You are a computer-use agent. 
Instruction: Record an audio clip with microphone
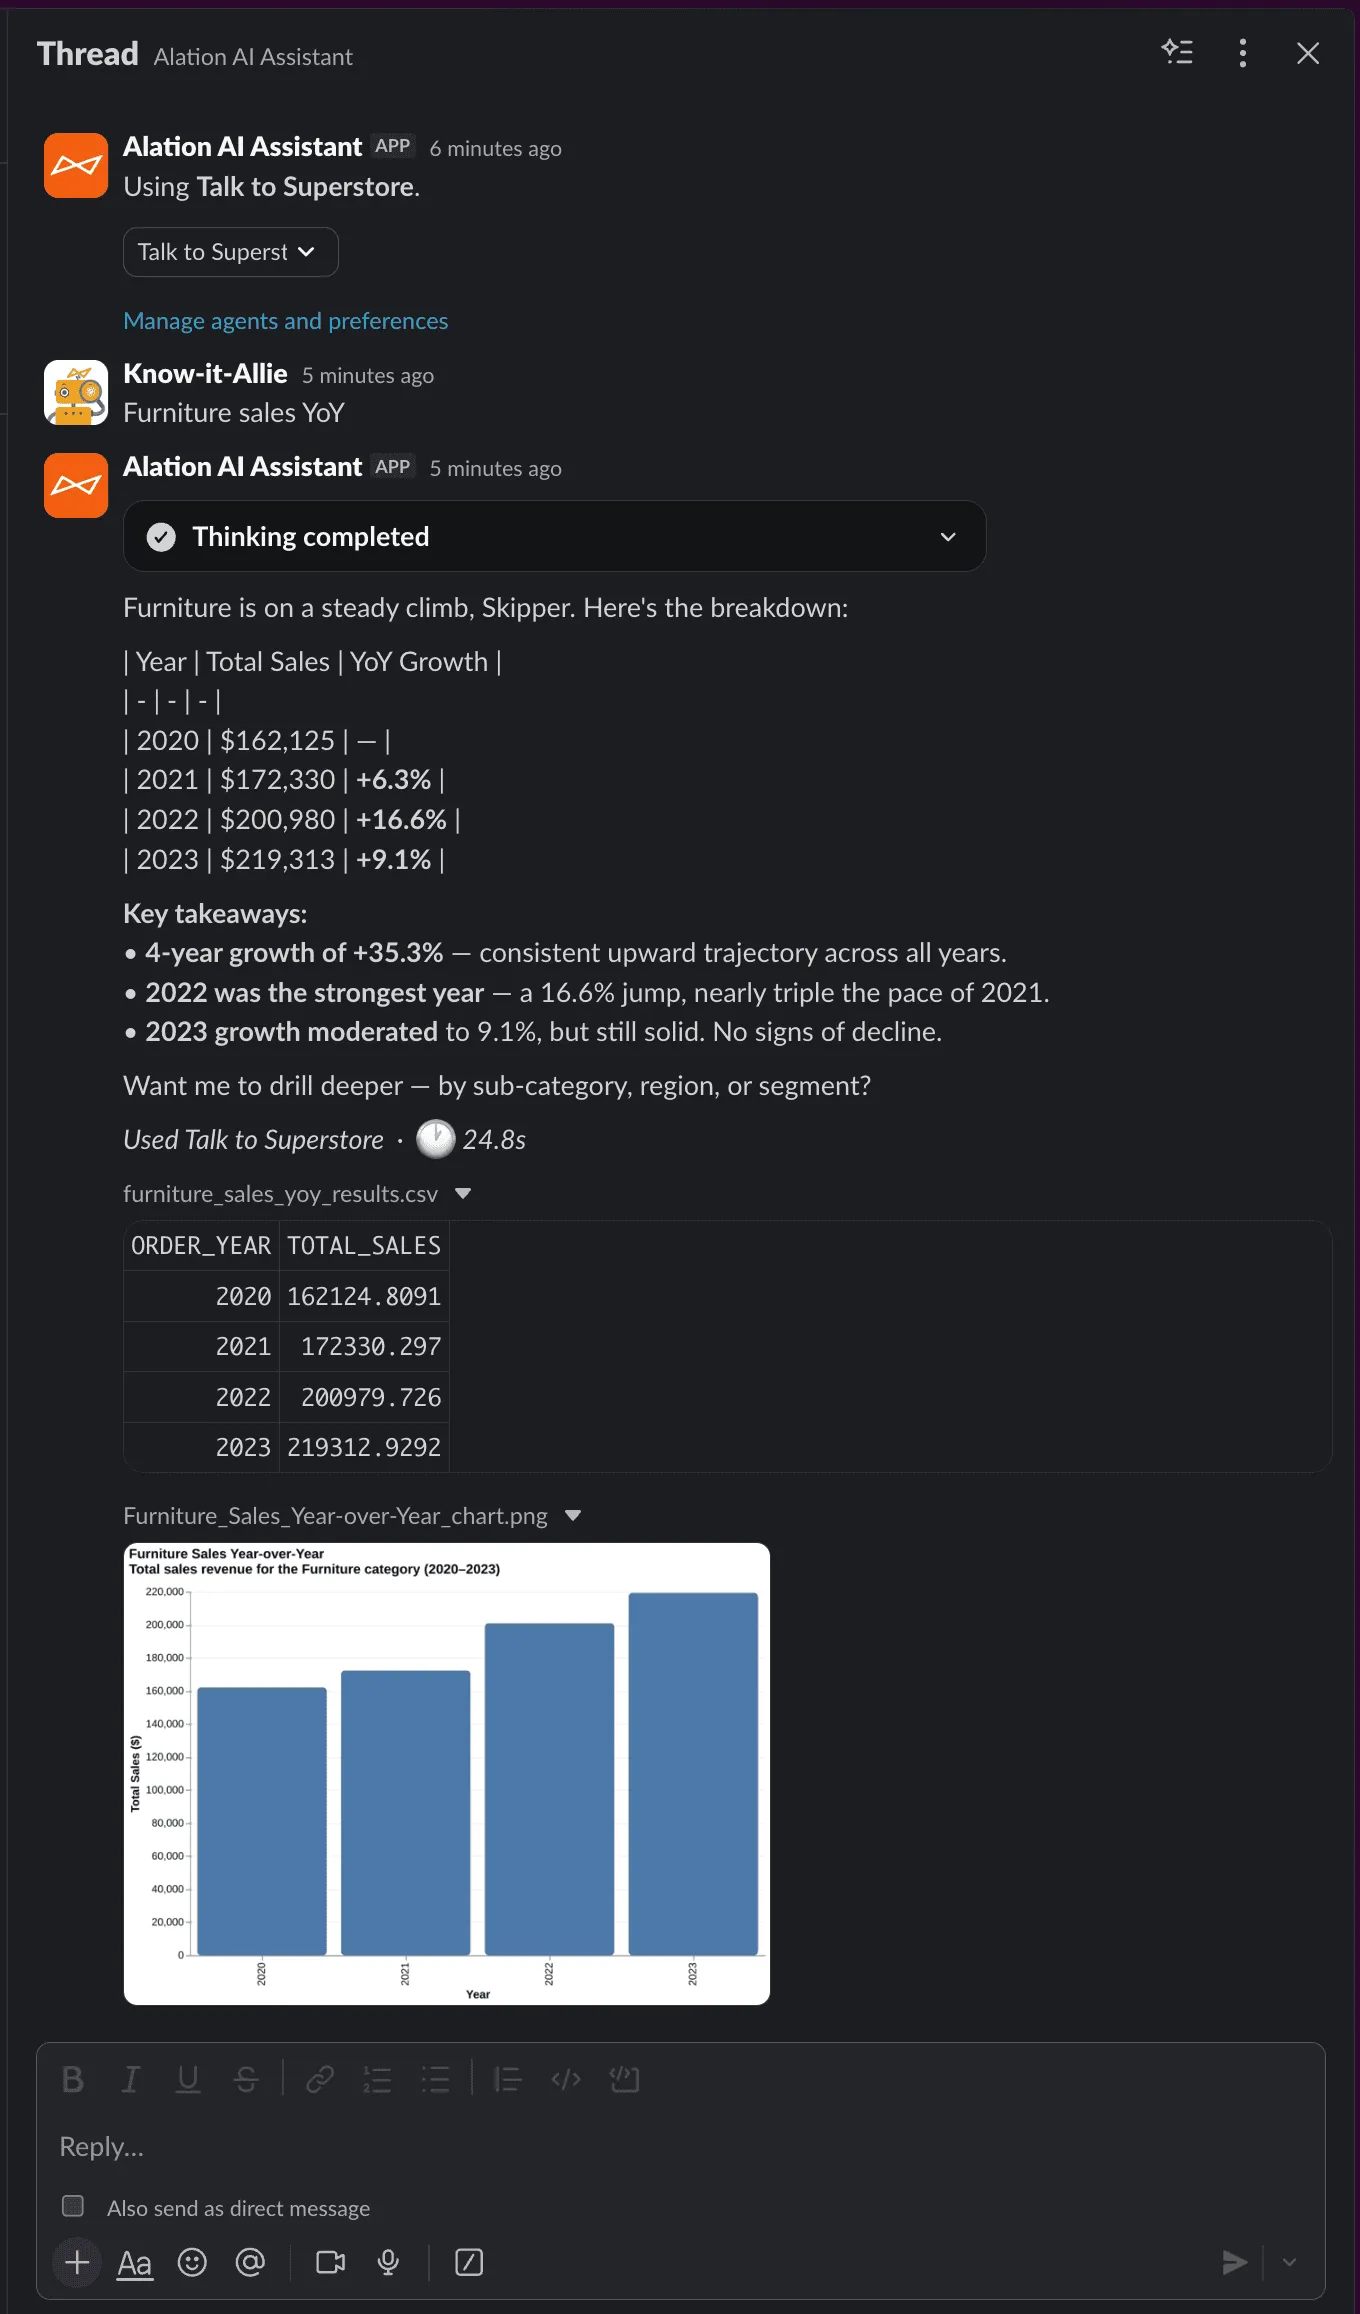click(388, 2262)
